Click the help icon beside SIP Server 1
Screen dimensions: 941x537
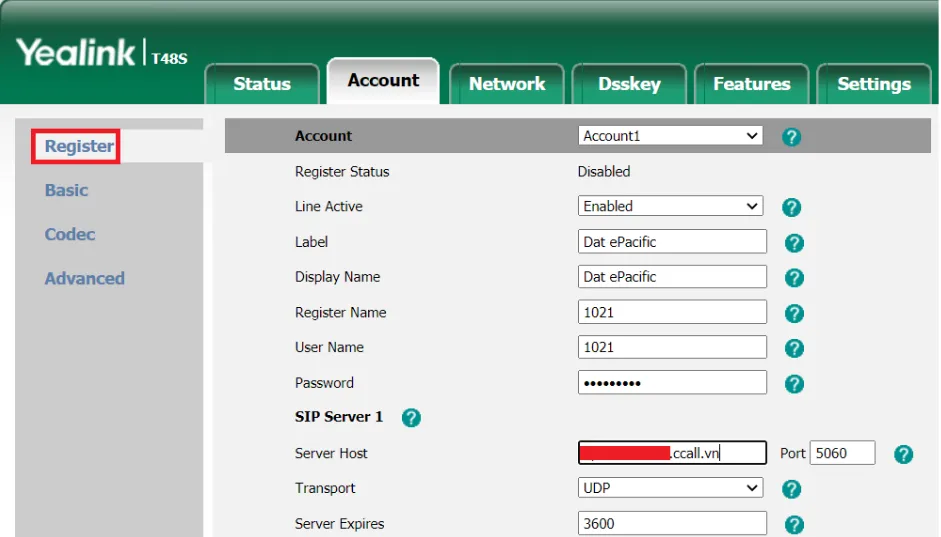[411, 418]
